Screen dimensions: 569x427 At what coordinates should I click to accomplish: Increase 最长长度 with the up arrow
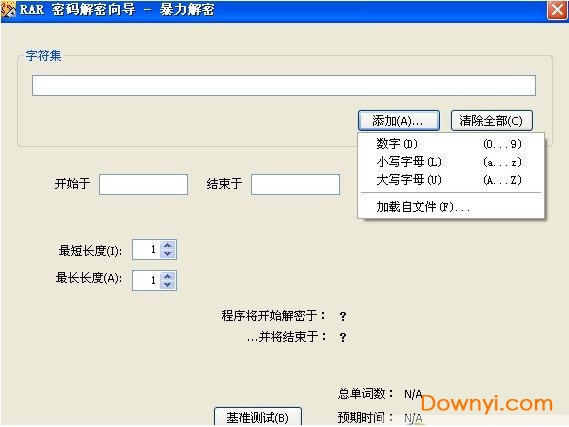point(168,276)
